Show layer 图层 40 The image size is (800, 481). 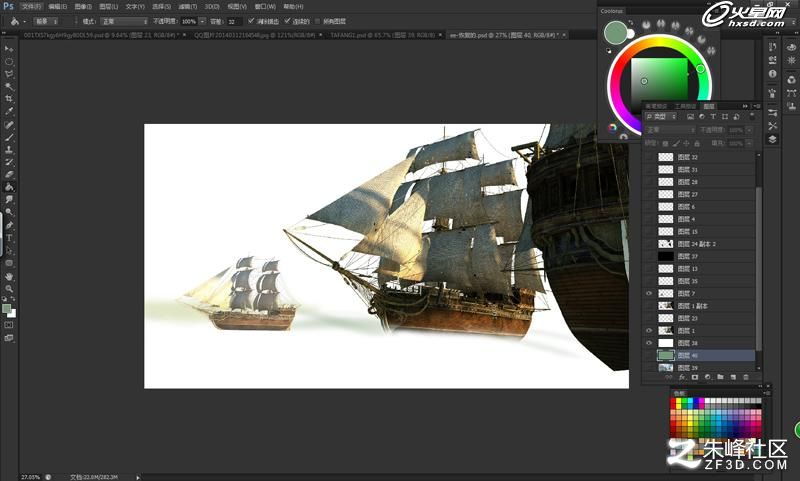[x=649, y=355]
